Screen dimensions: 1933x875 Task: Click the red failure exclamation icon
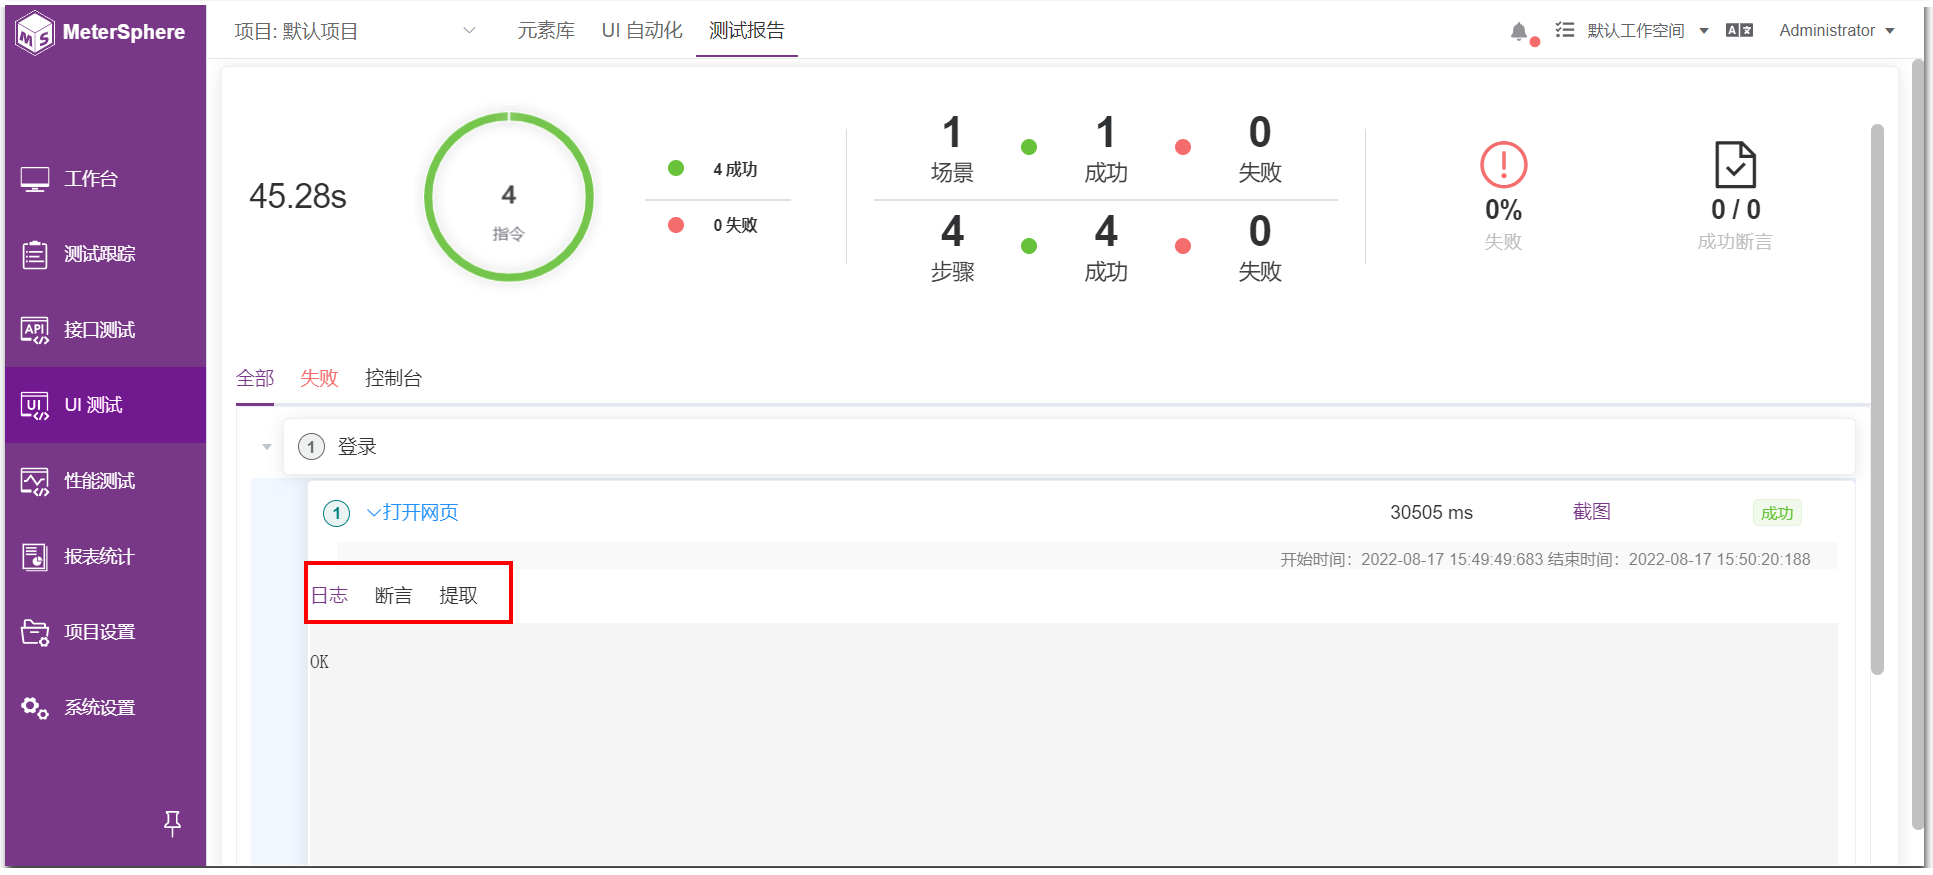[x=1503, y=165]
